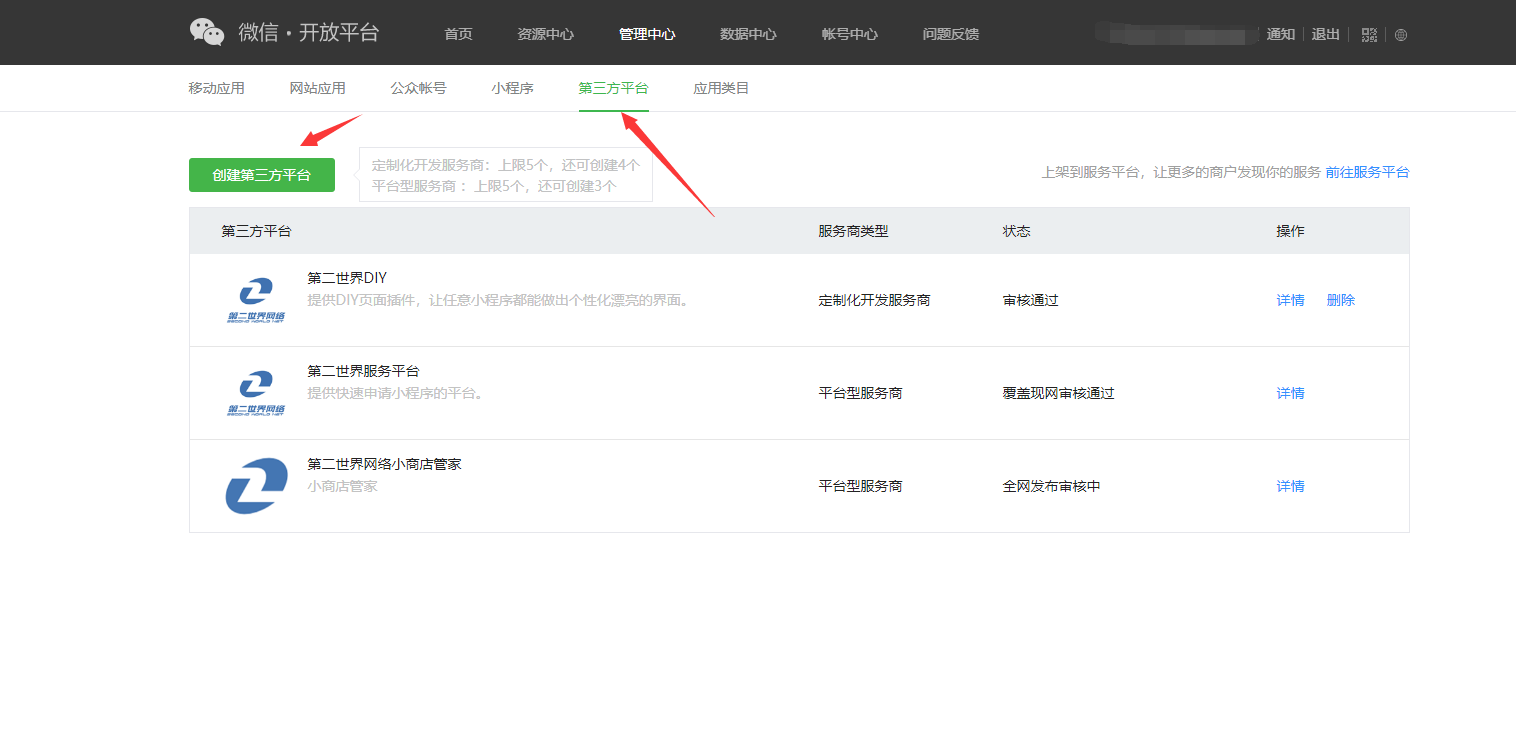Click the 服务商类型 column header
The width and height of the screenshot is (1516, 733).
(853, 231)
